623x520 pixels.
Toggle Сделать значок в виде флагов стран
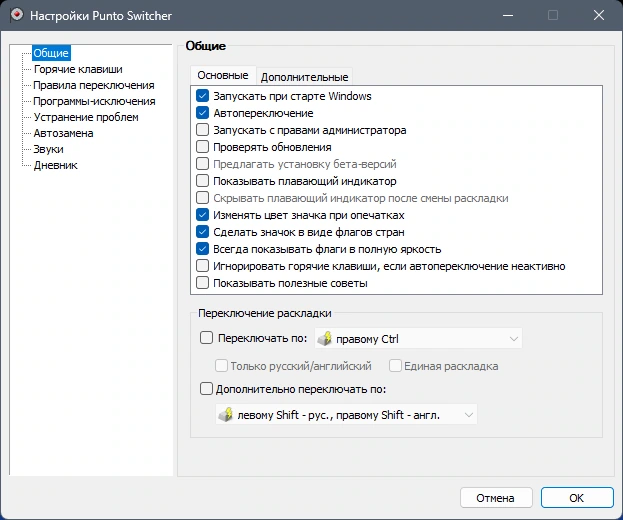(x=202, y=232)
